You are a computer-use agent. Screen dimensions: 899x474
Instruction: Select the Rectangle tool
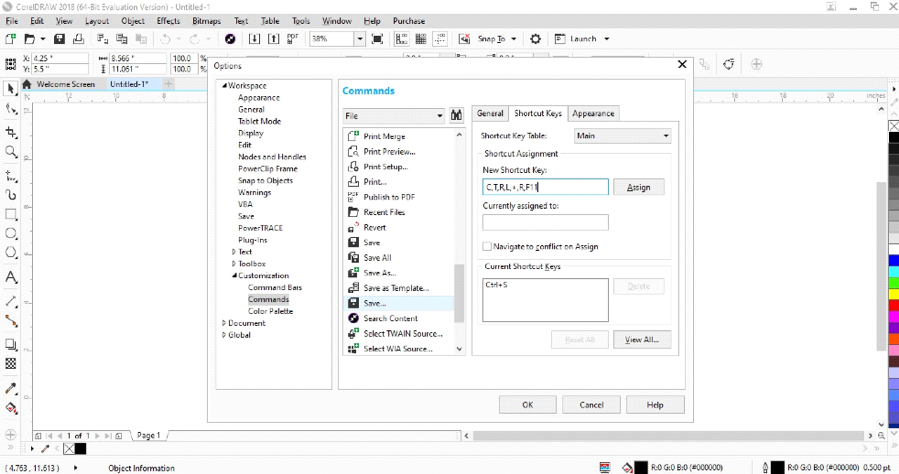pyautogui.click(x=10, y=214)
